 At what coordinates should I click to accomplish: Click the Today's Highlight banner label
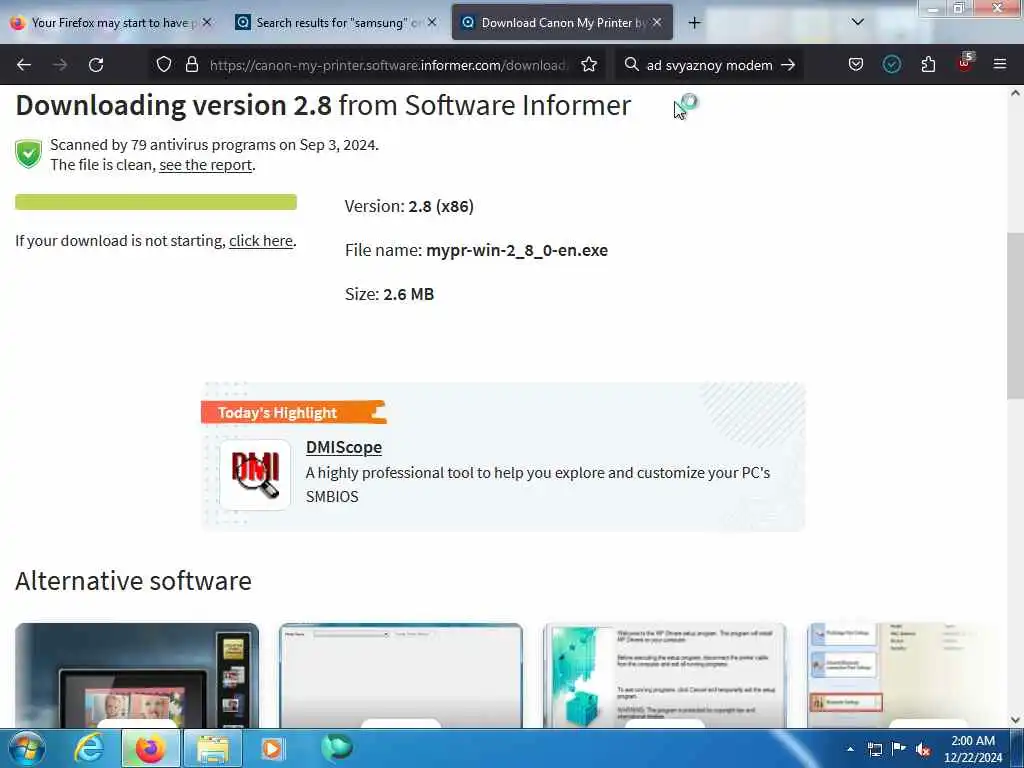coord(294,412)
